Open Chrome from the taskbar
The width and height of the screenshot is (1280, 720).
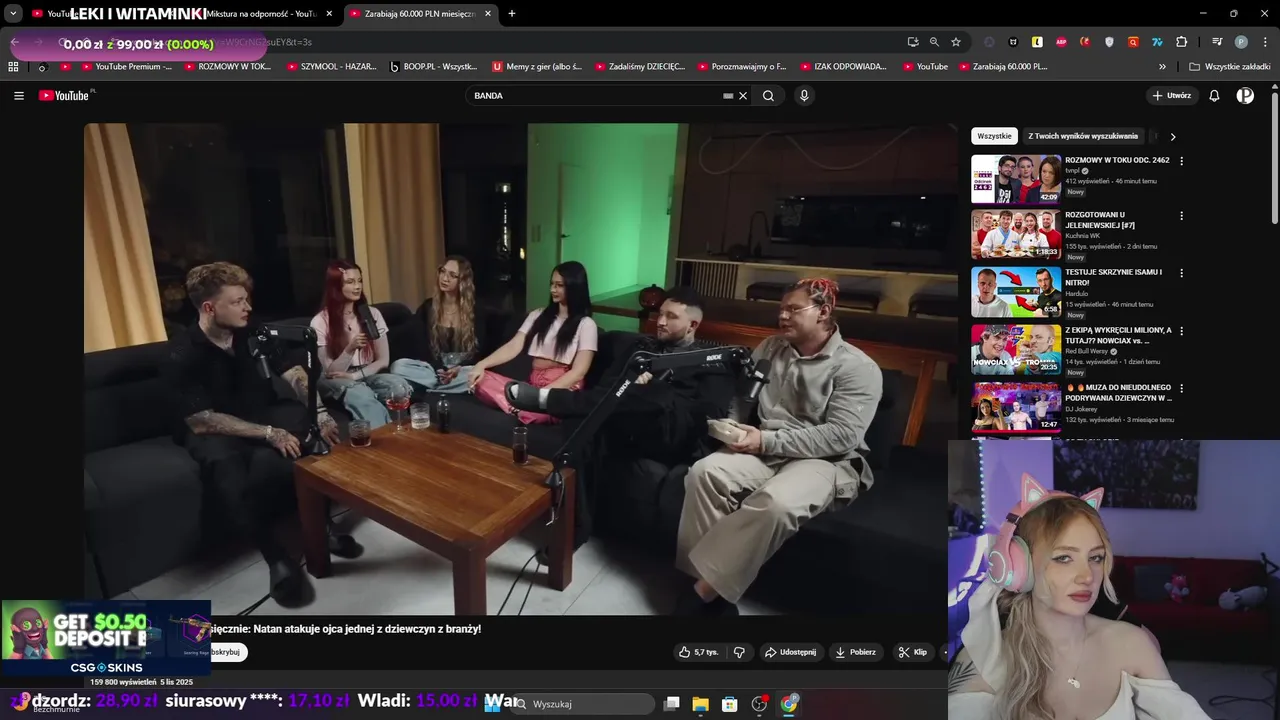[789, 704]
